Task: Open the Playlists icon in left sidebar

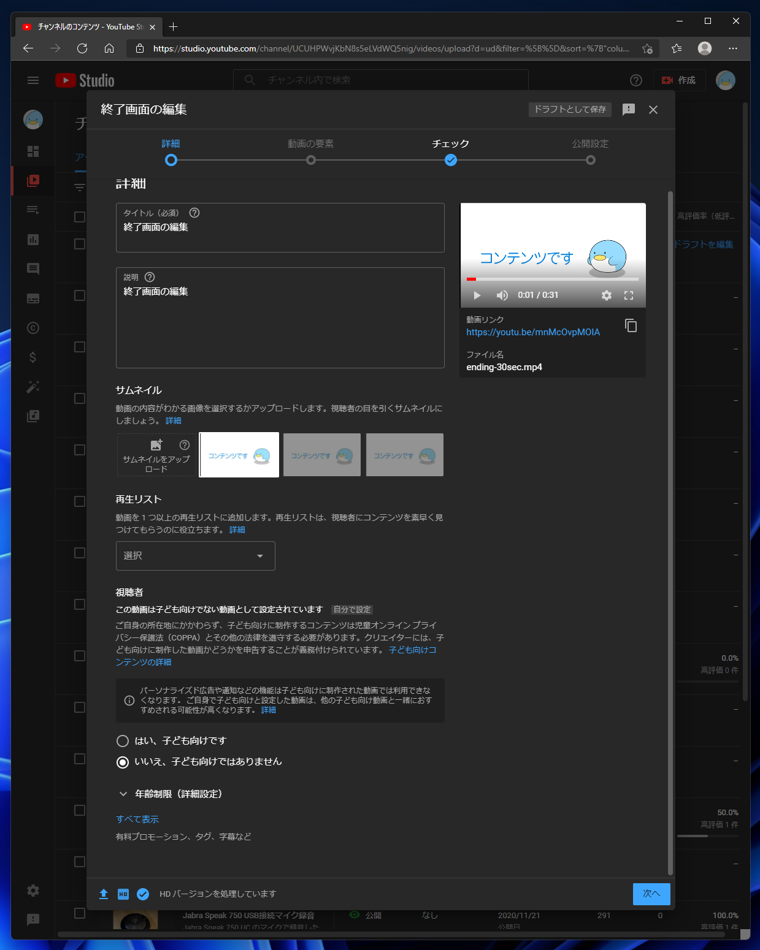Action: point(33,210)
